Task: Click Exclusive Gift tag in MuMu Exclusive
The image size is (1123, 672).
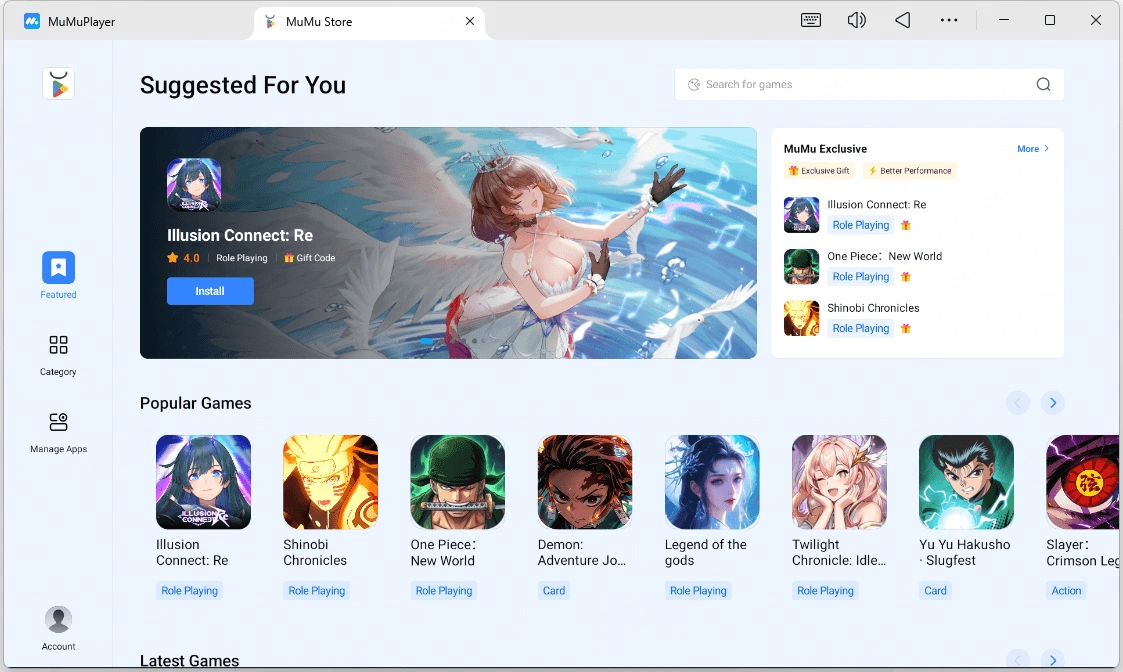Action: click(x=819, y=171)
